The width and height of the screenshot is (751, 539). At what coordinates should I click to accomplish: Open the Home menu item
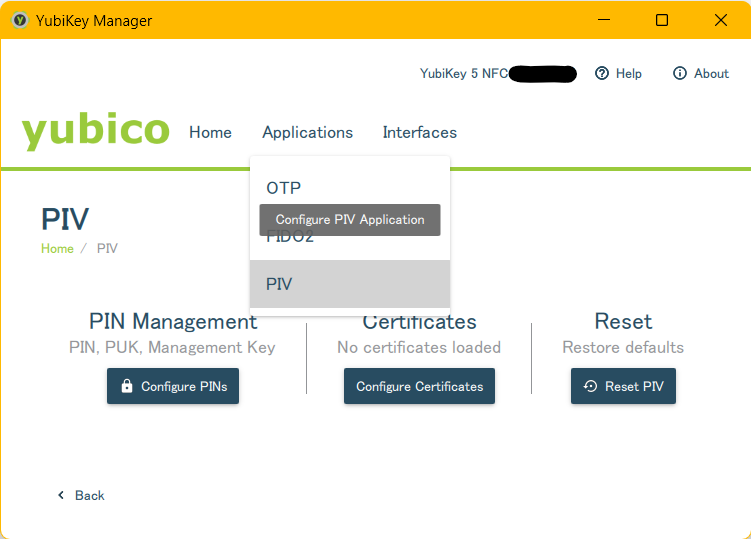[x=210, y=132]
